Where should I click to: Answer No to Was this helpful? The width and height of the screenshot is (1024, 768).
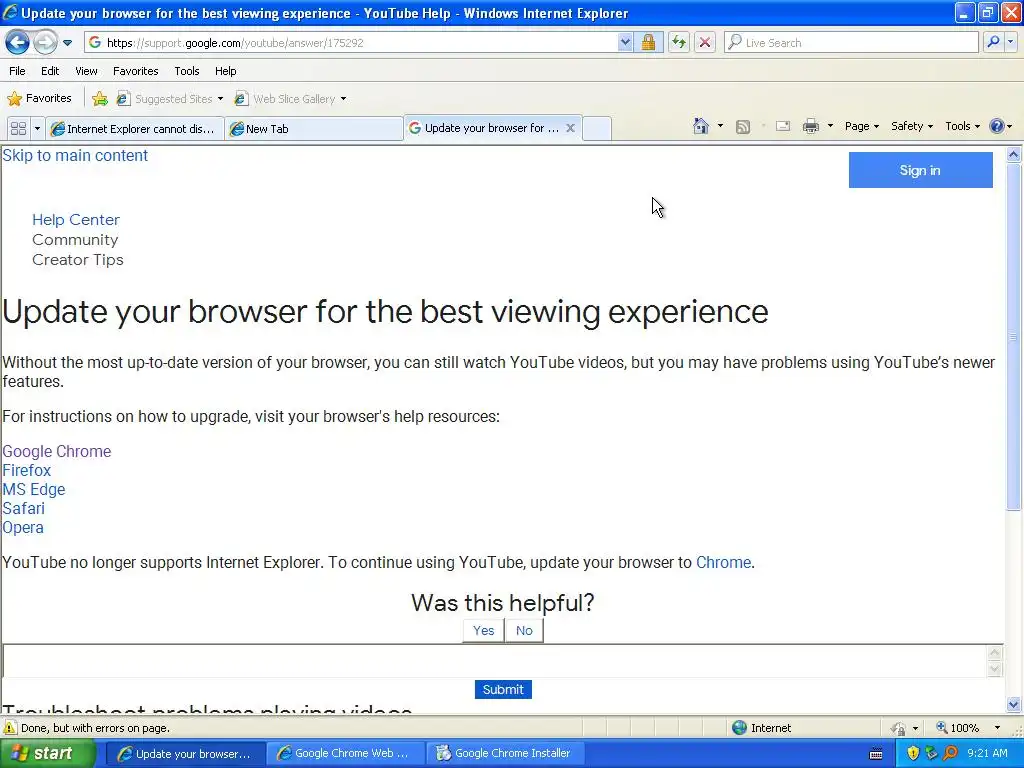tap(524, 630)
